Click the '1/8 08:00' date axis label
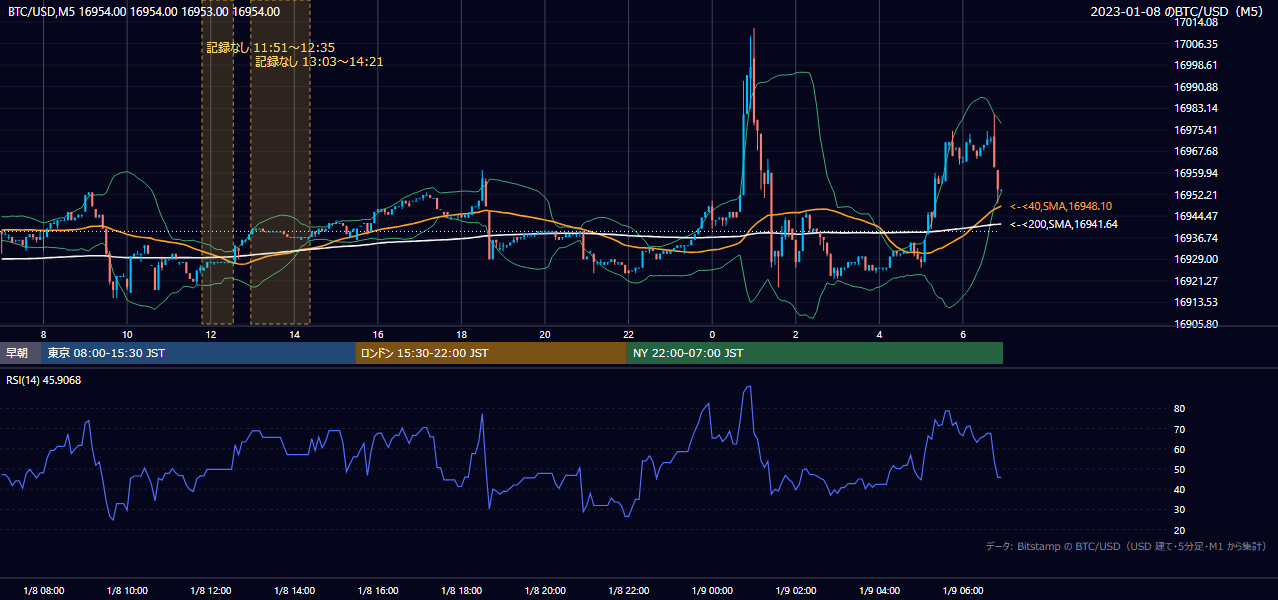Screen dimensions: 1278x600 [x=43, y=591]
